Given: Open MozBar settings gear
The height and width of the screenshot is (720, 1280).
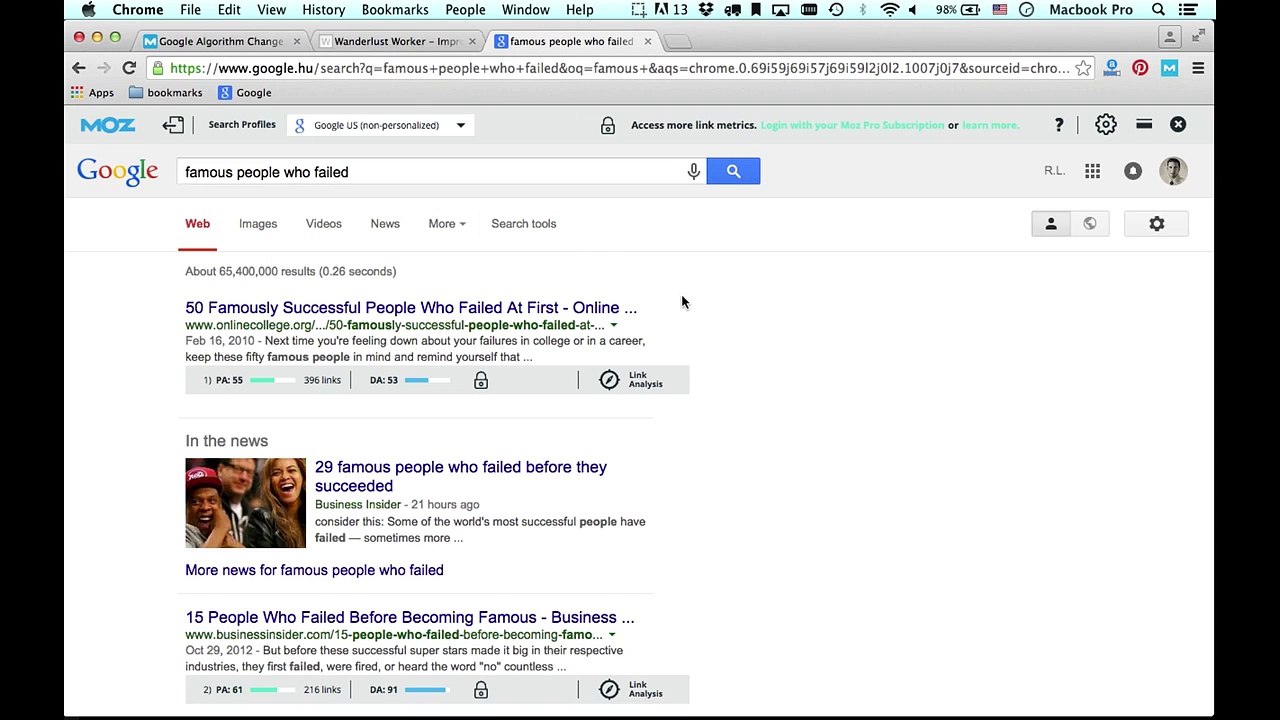Looking at the screenshot, I should [1105, 124].
